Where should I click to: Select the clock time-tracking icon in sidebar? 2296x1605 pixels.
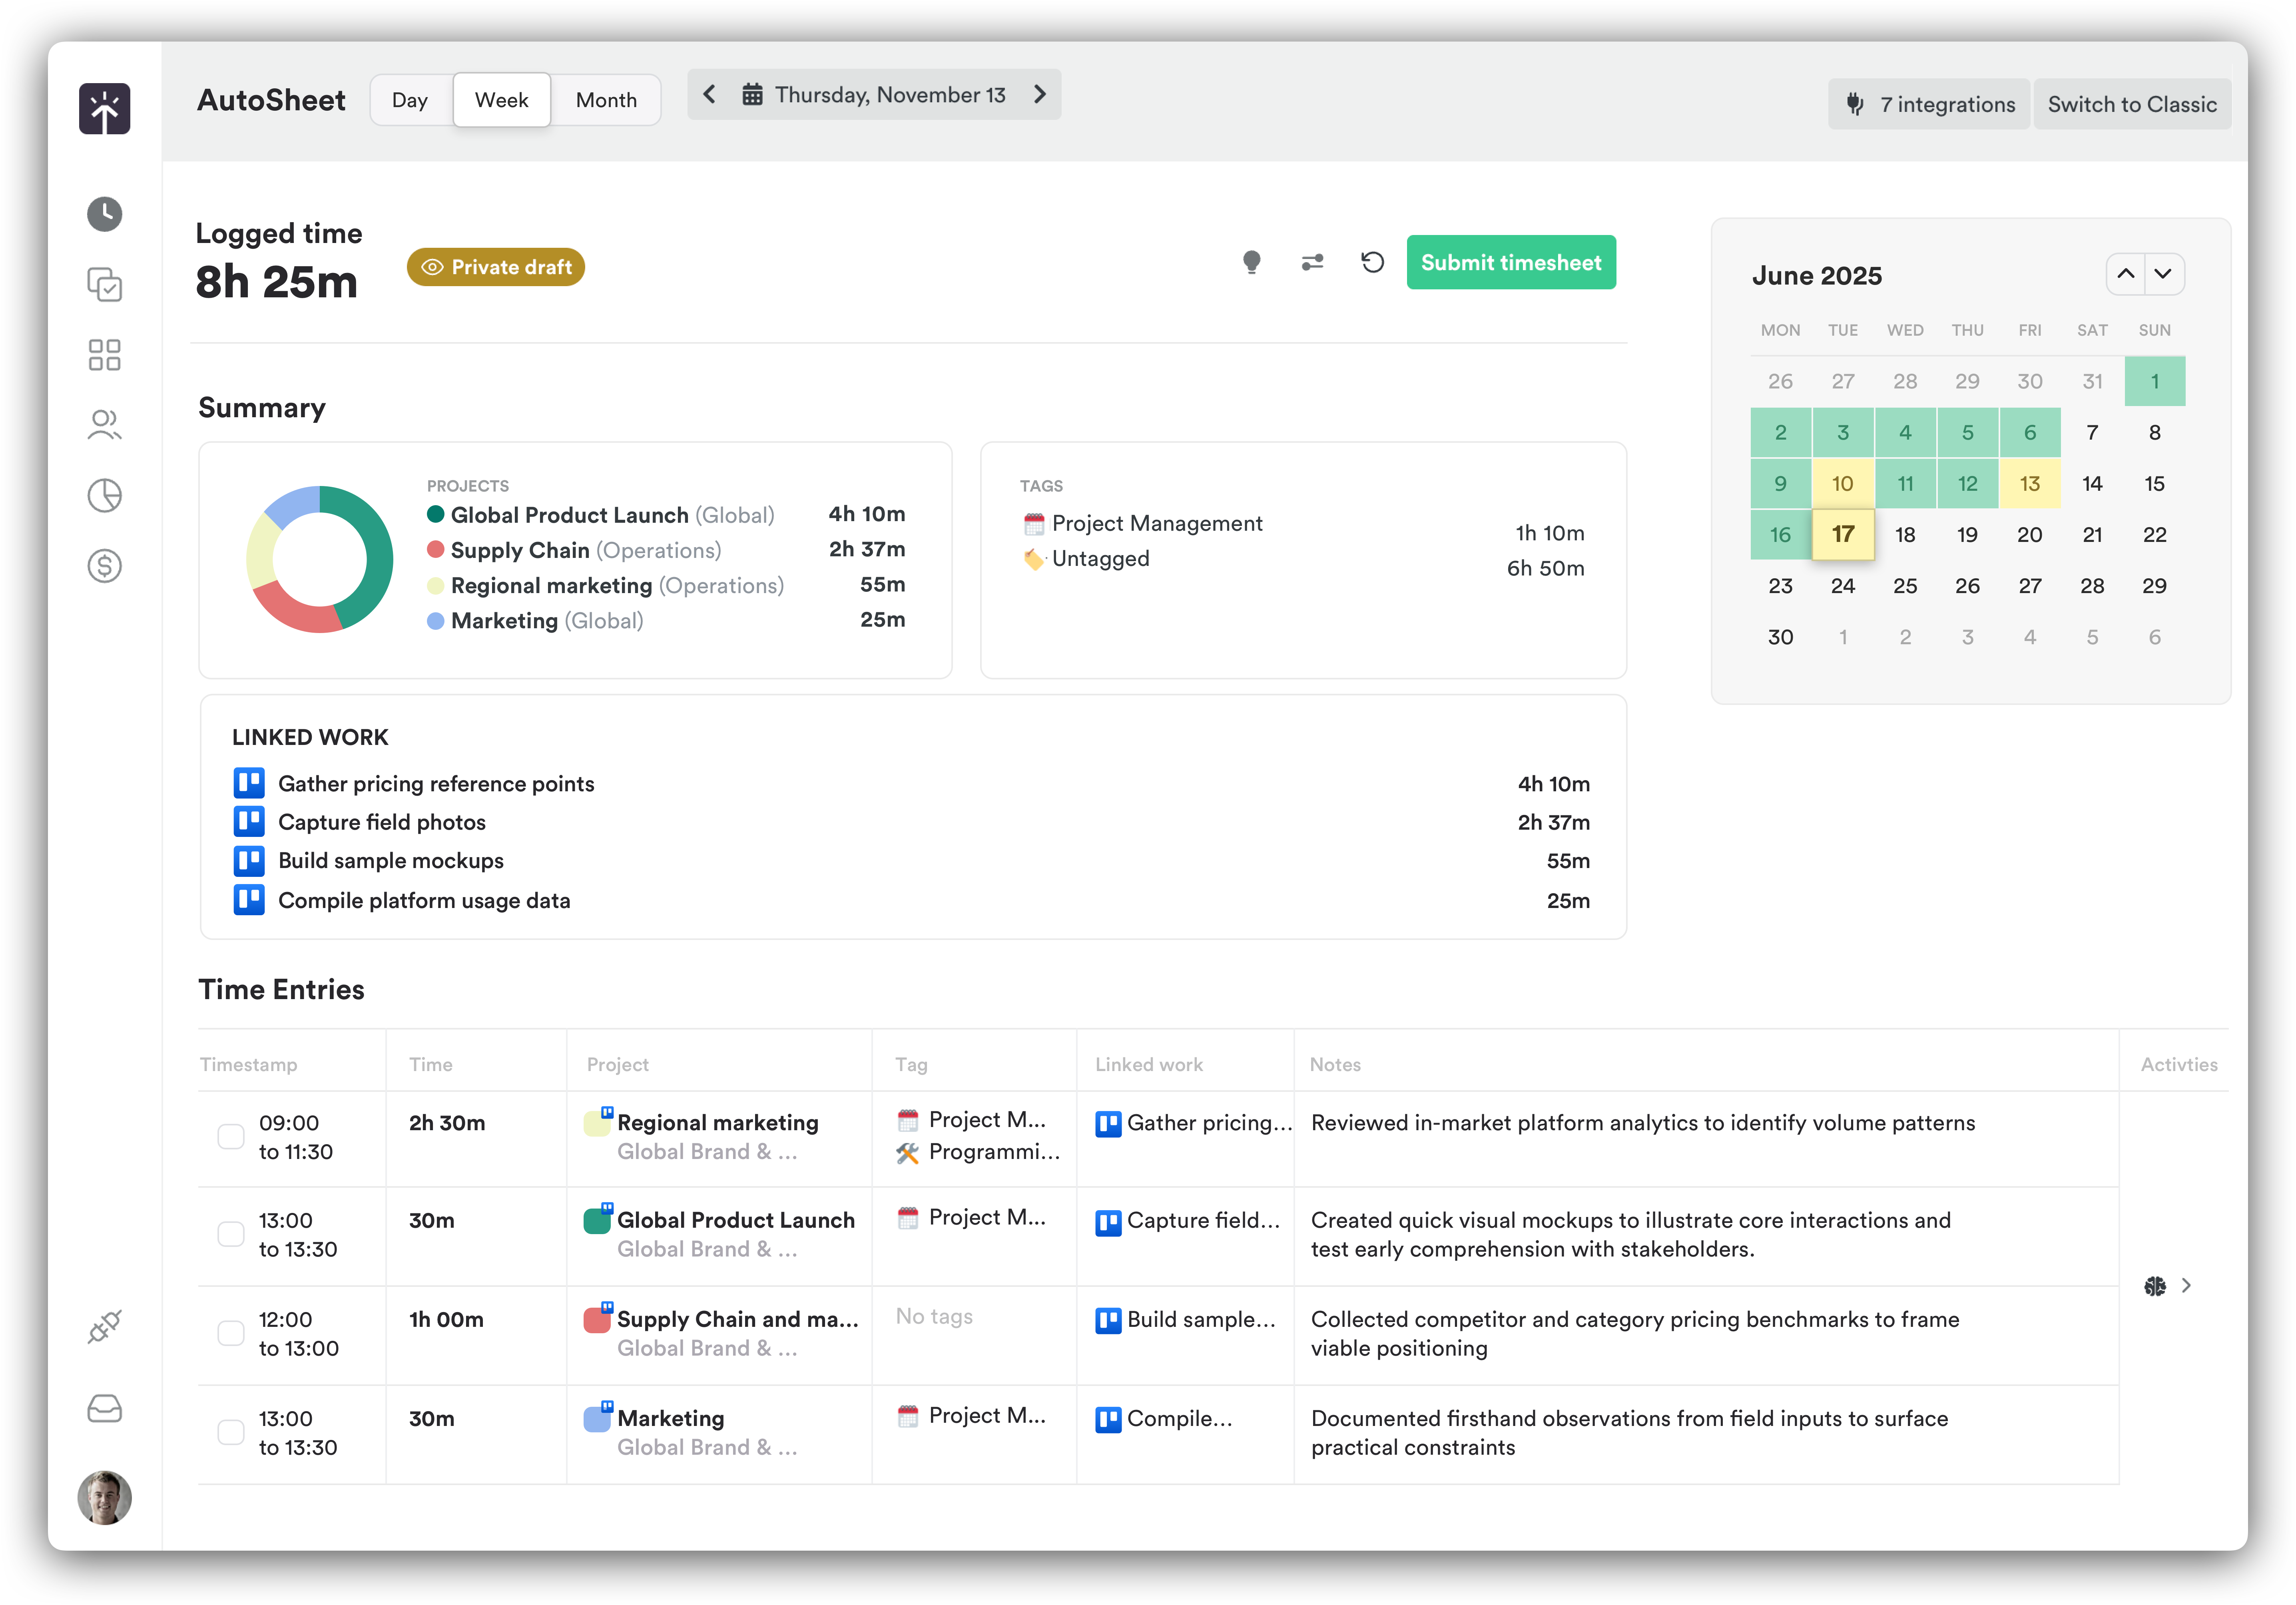104,214
